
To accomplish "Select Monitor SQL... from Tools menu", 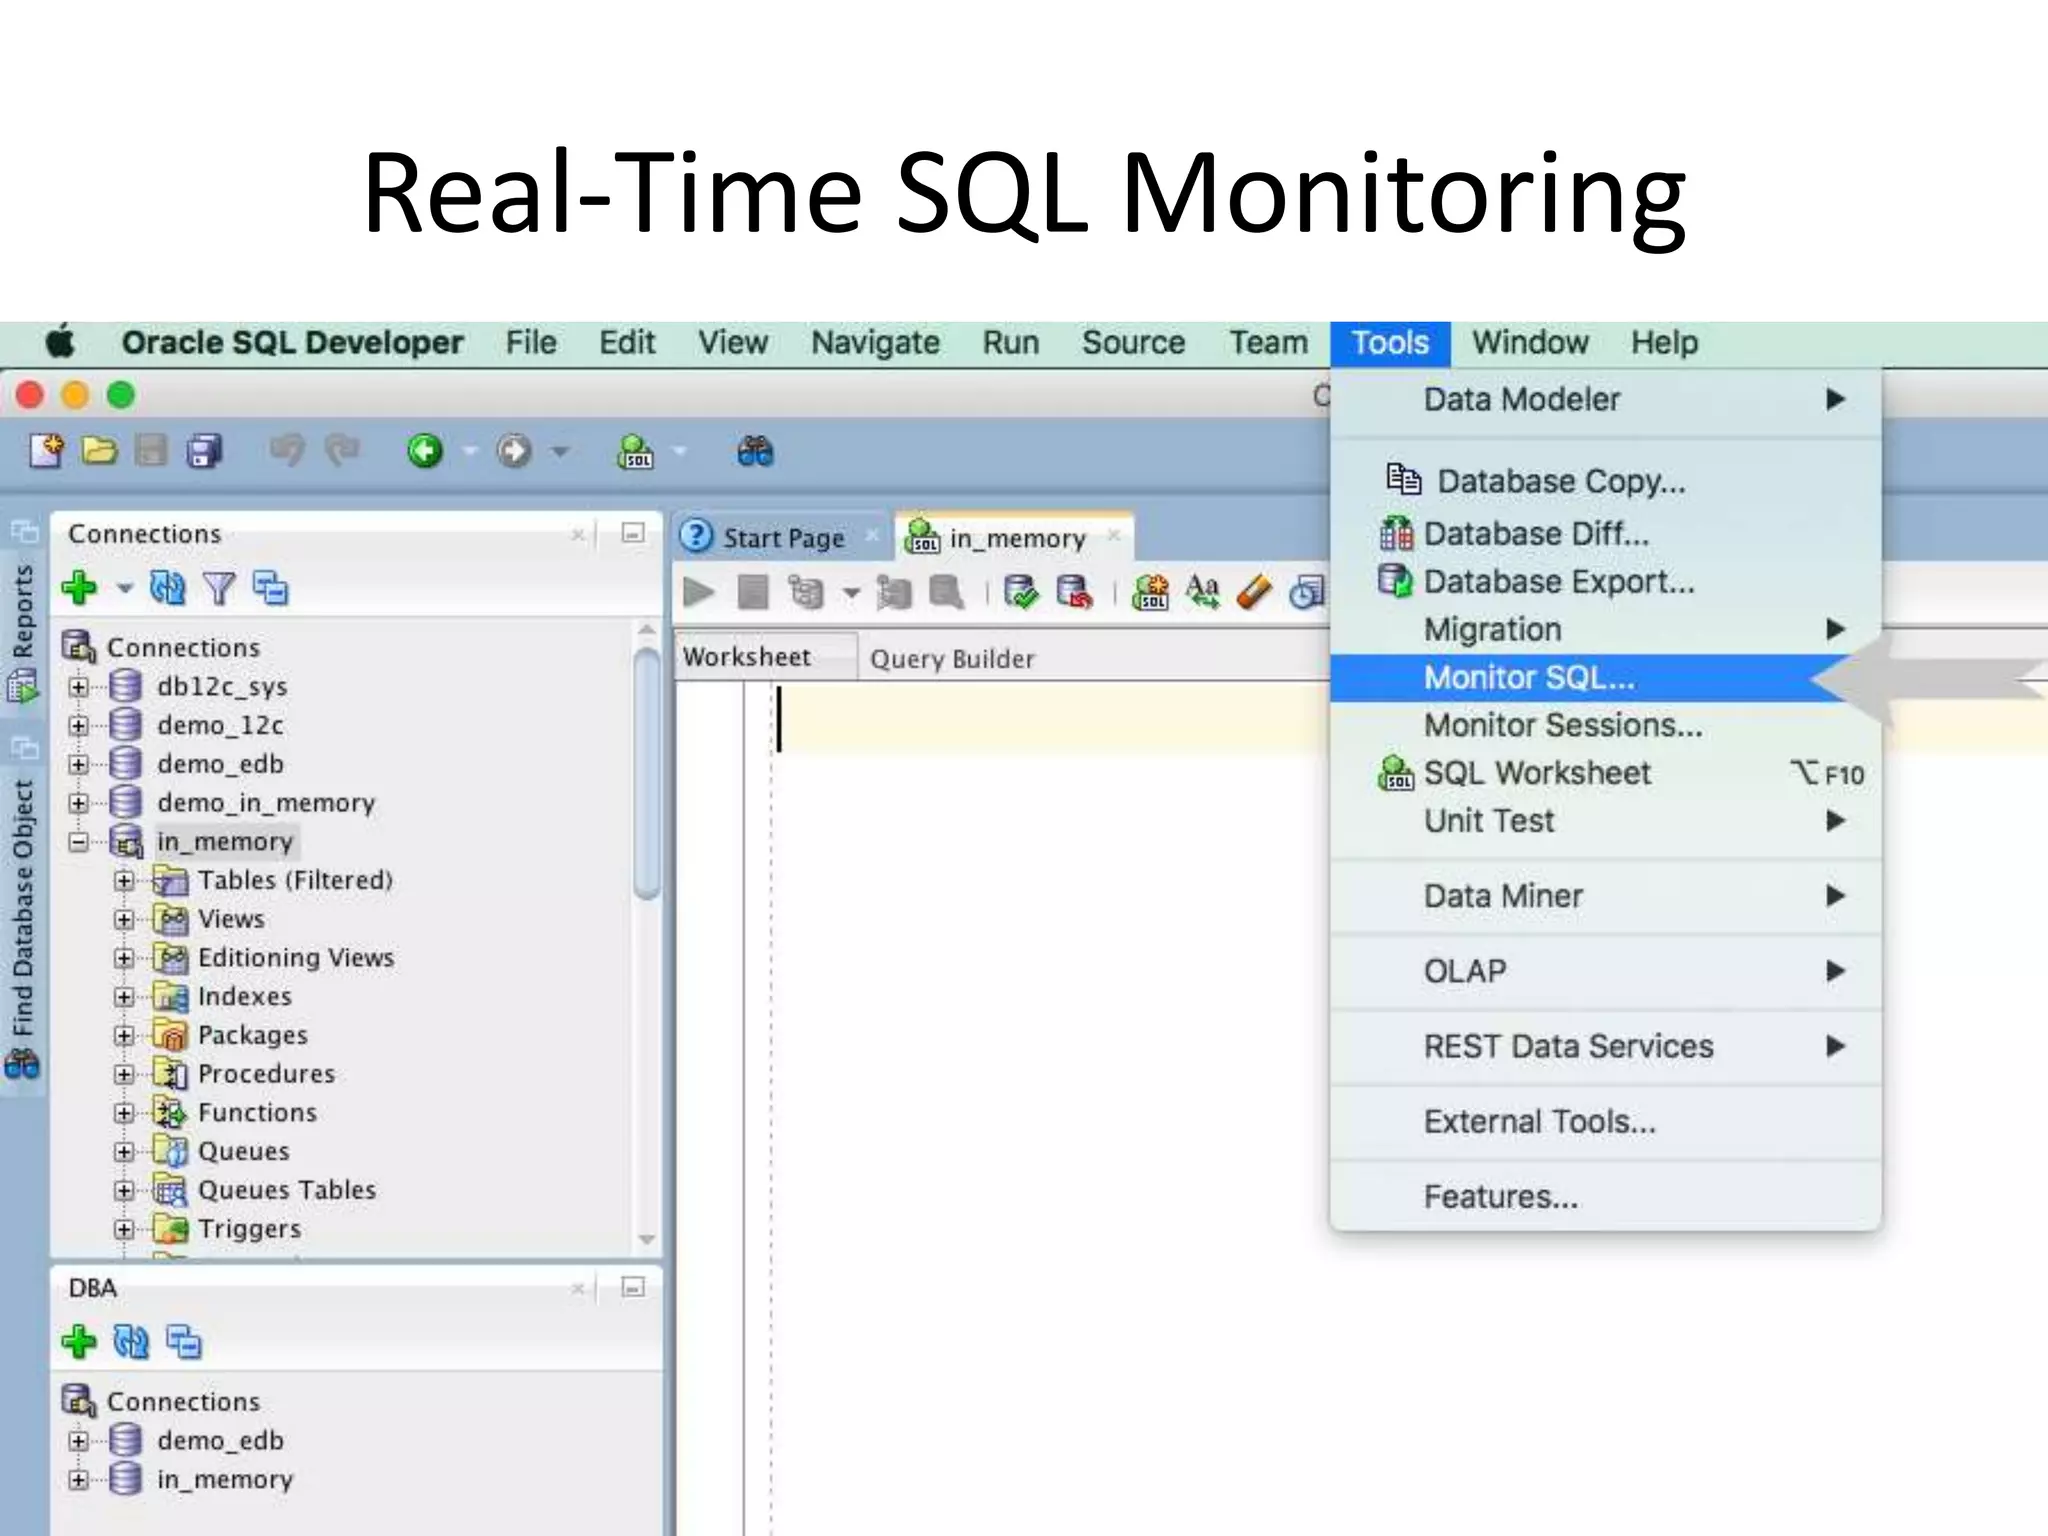I will (1604, 678).
